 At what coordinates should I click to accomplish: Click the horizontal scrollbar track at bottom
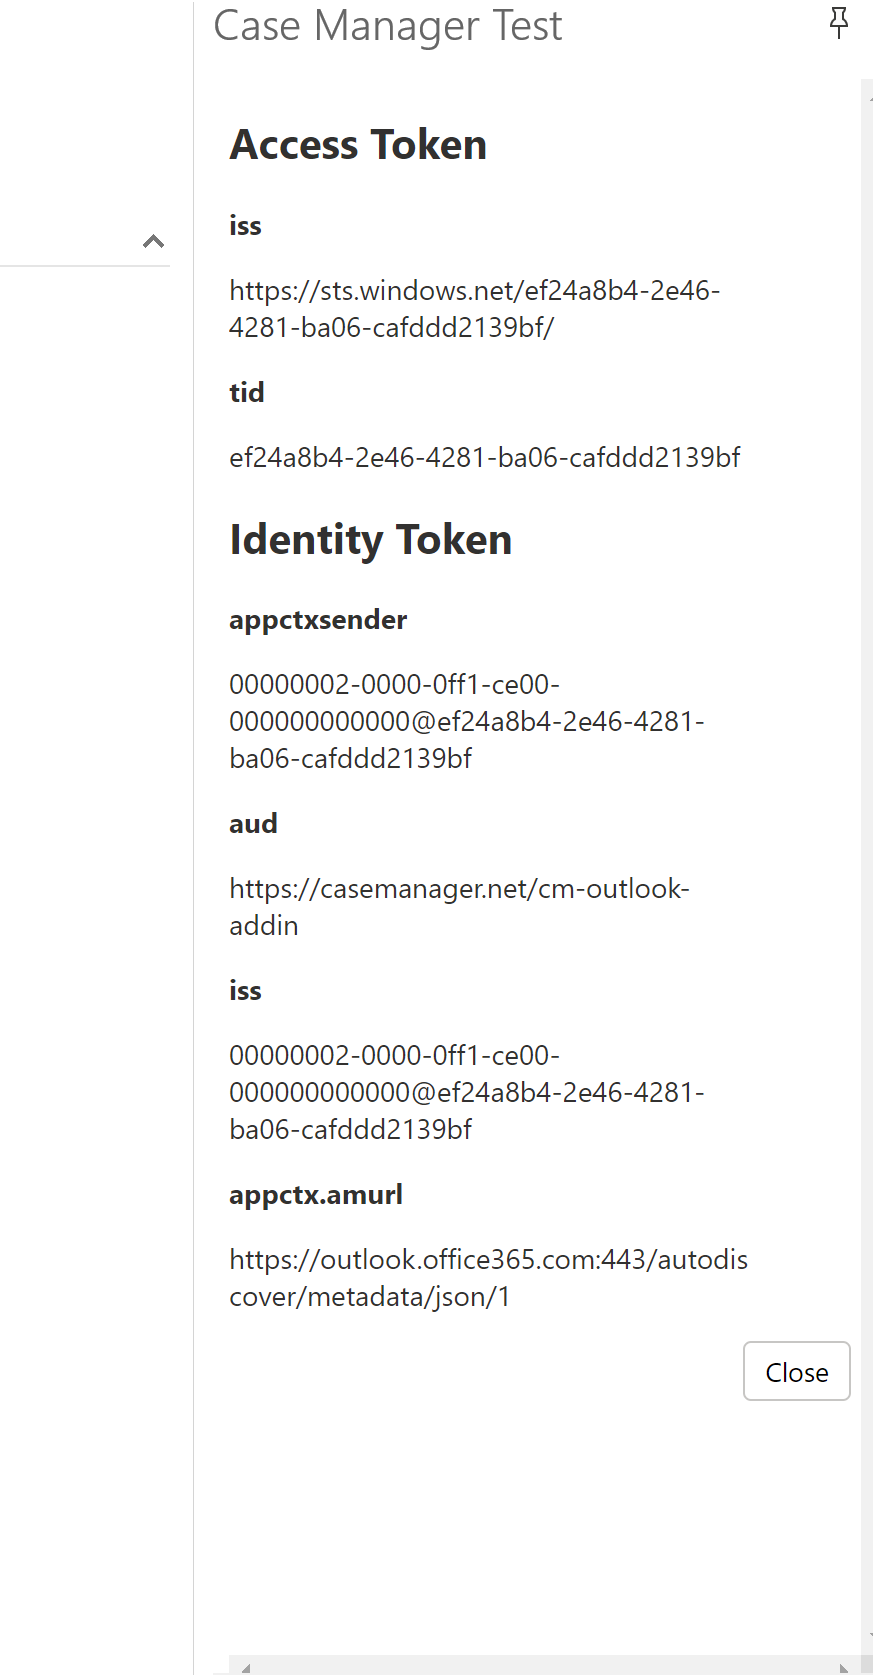[x=545, y=1666]
